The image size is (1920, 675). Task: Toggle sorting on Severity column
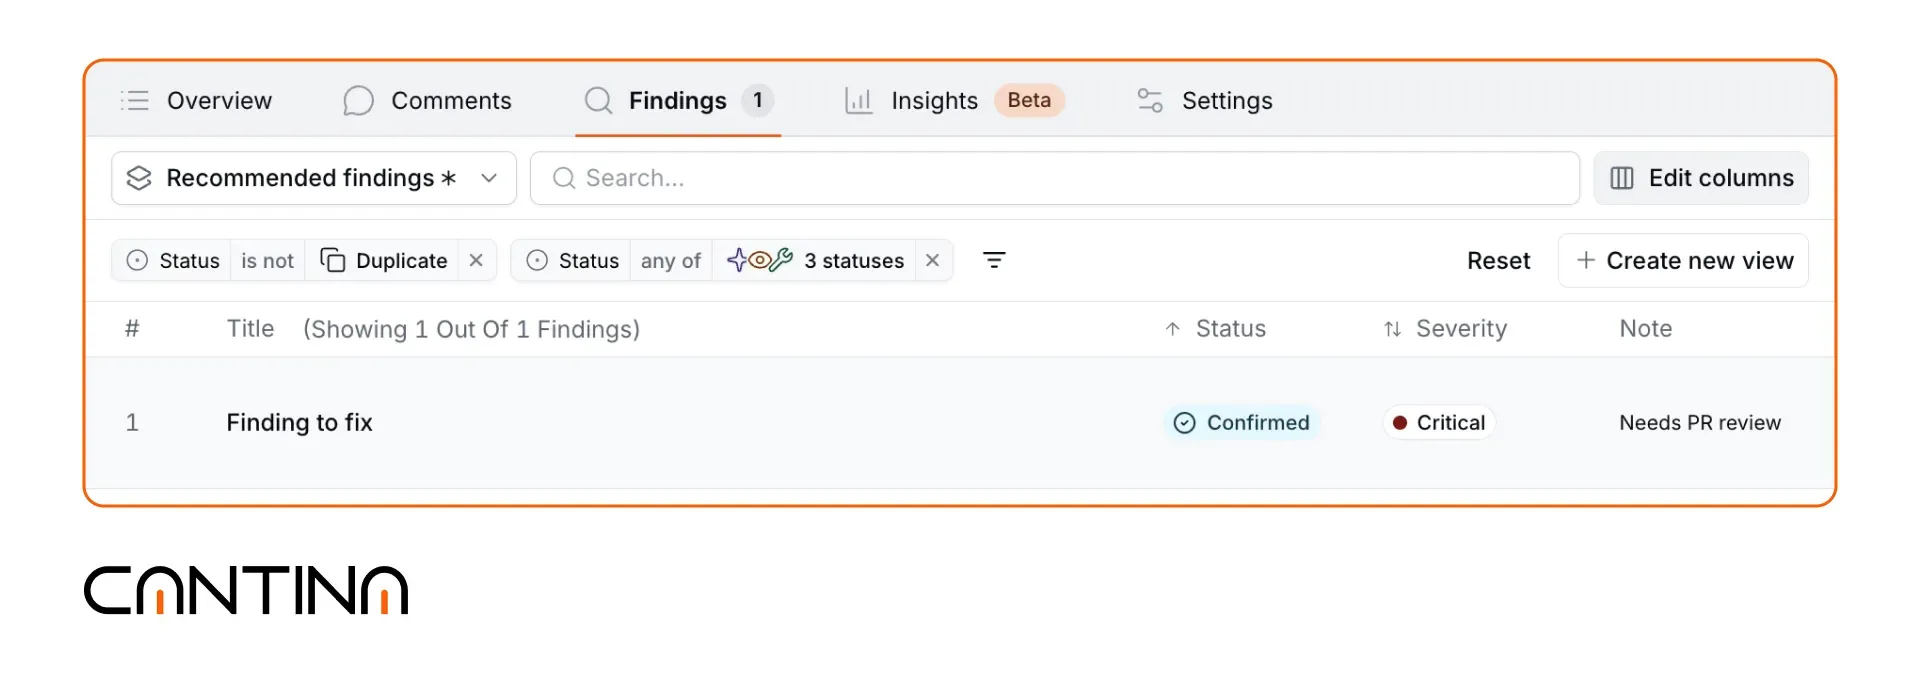(x=1445, y=328)
